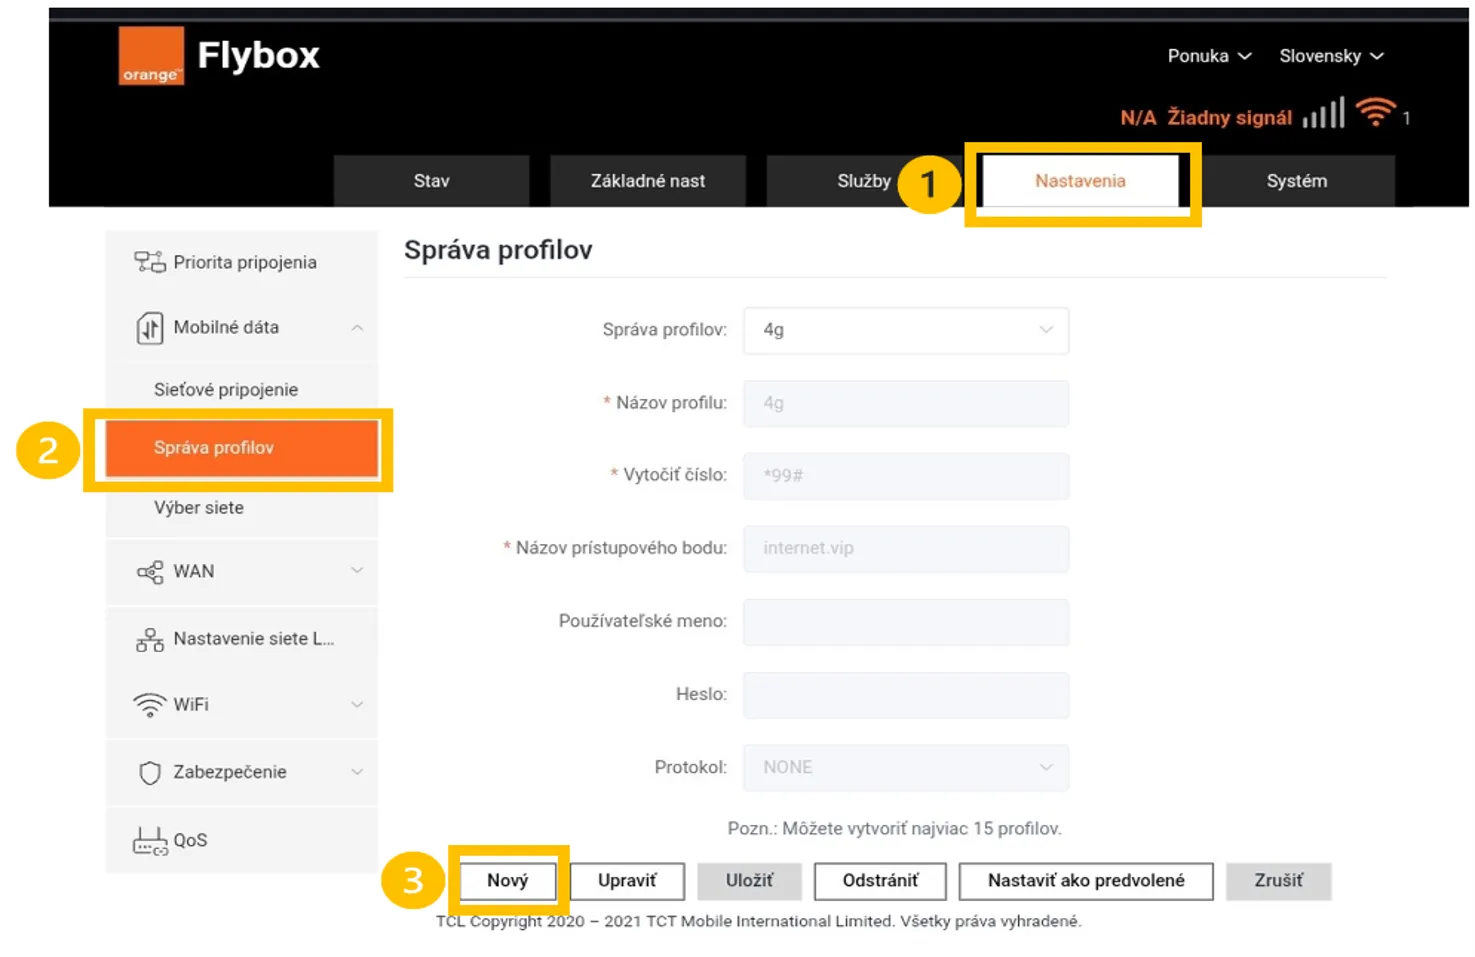1475x957 pixels.
Task: Open the Správa profilov 4g dropdown
Action: [x=906, y=330]
